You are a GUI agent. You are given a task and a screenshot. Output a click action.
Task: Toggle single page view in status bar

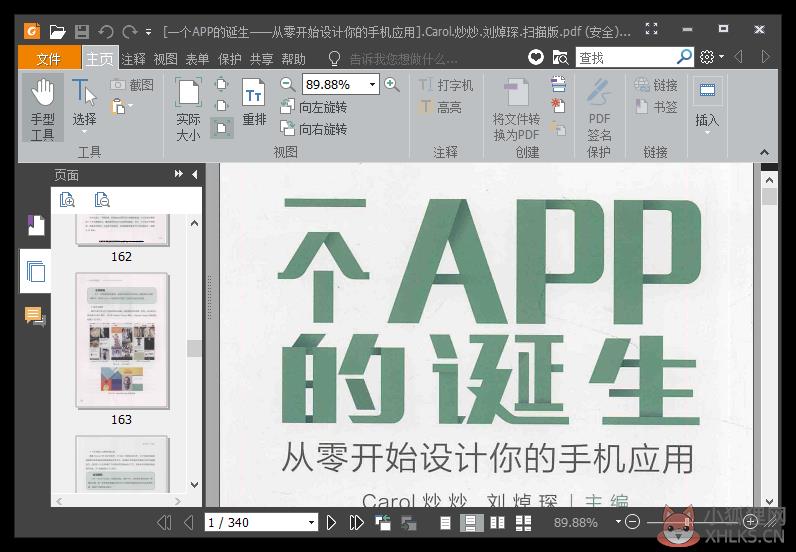[445, 523]
